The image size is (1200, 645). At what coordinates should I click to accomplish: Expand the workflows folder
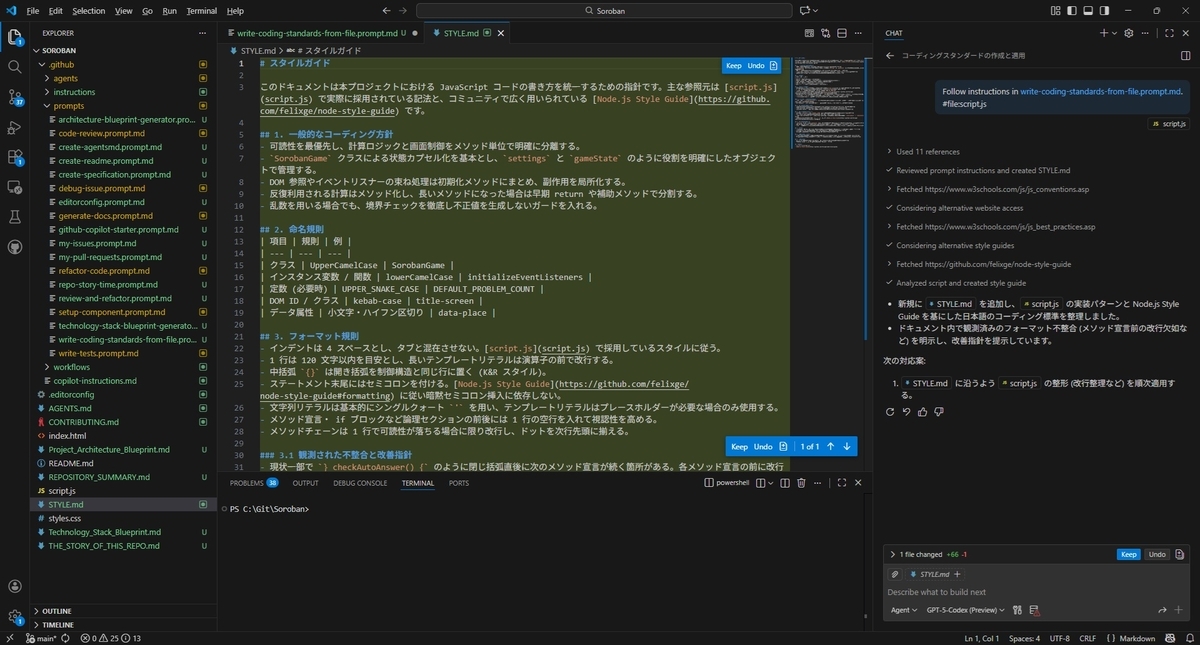[72, 367]
